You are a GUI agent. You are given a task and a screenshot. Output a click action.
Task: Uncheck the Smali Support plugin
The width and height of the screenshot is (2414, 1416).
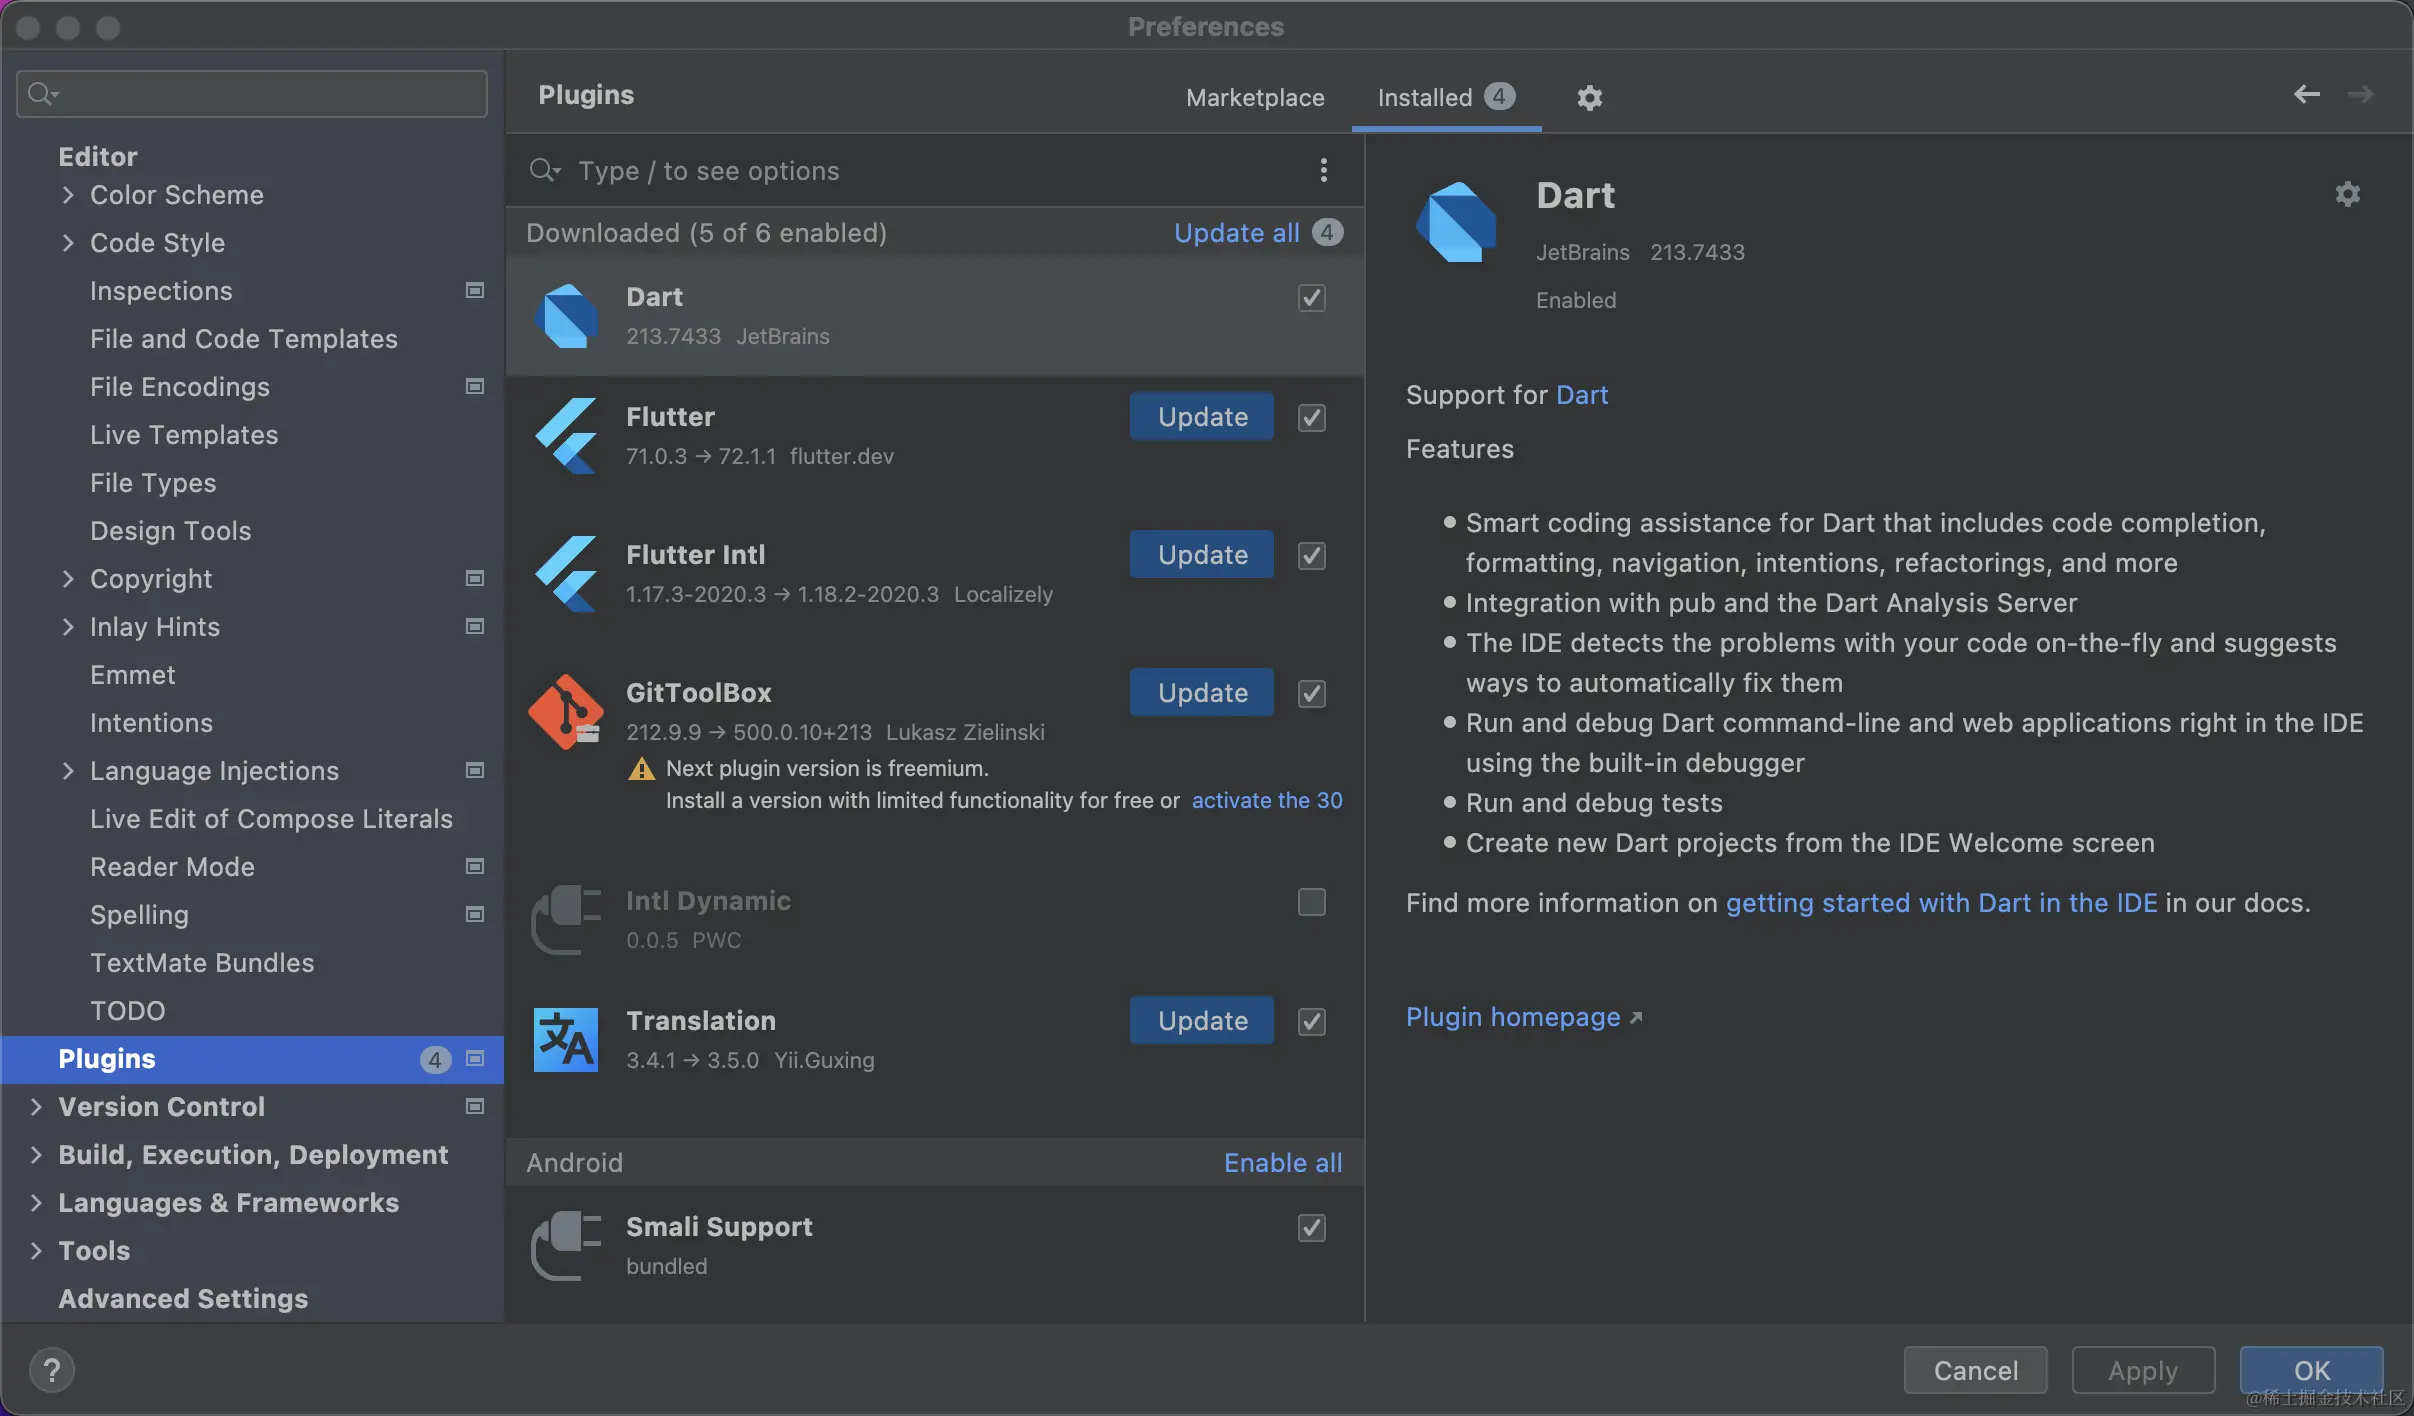pos(1311,1228)
